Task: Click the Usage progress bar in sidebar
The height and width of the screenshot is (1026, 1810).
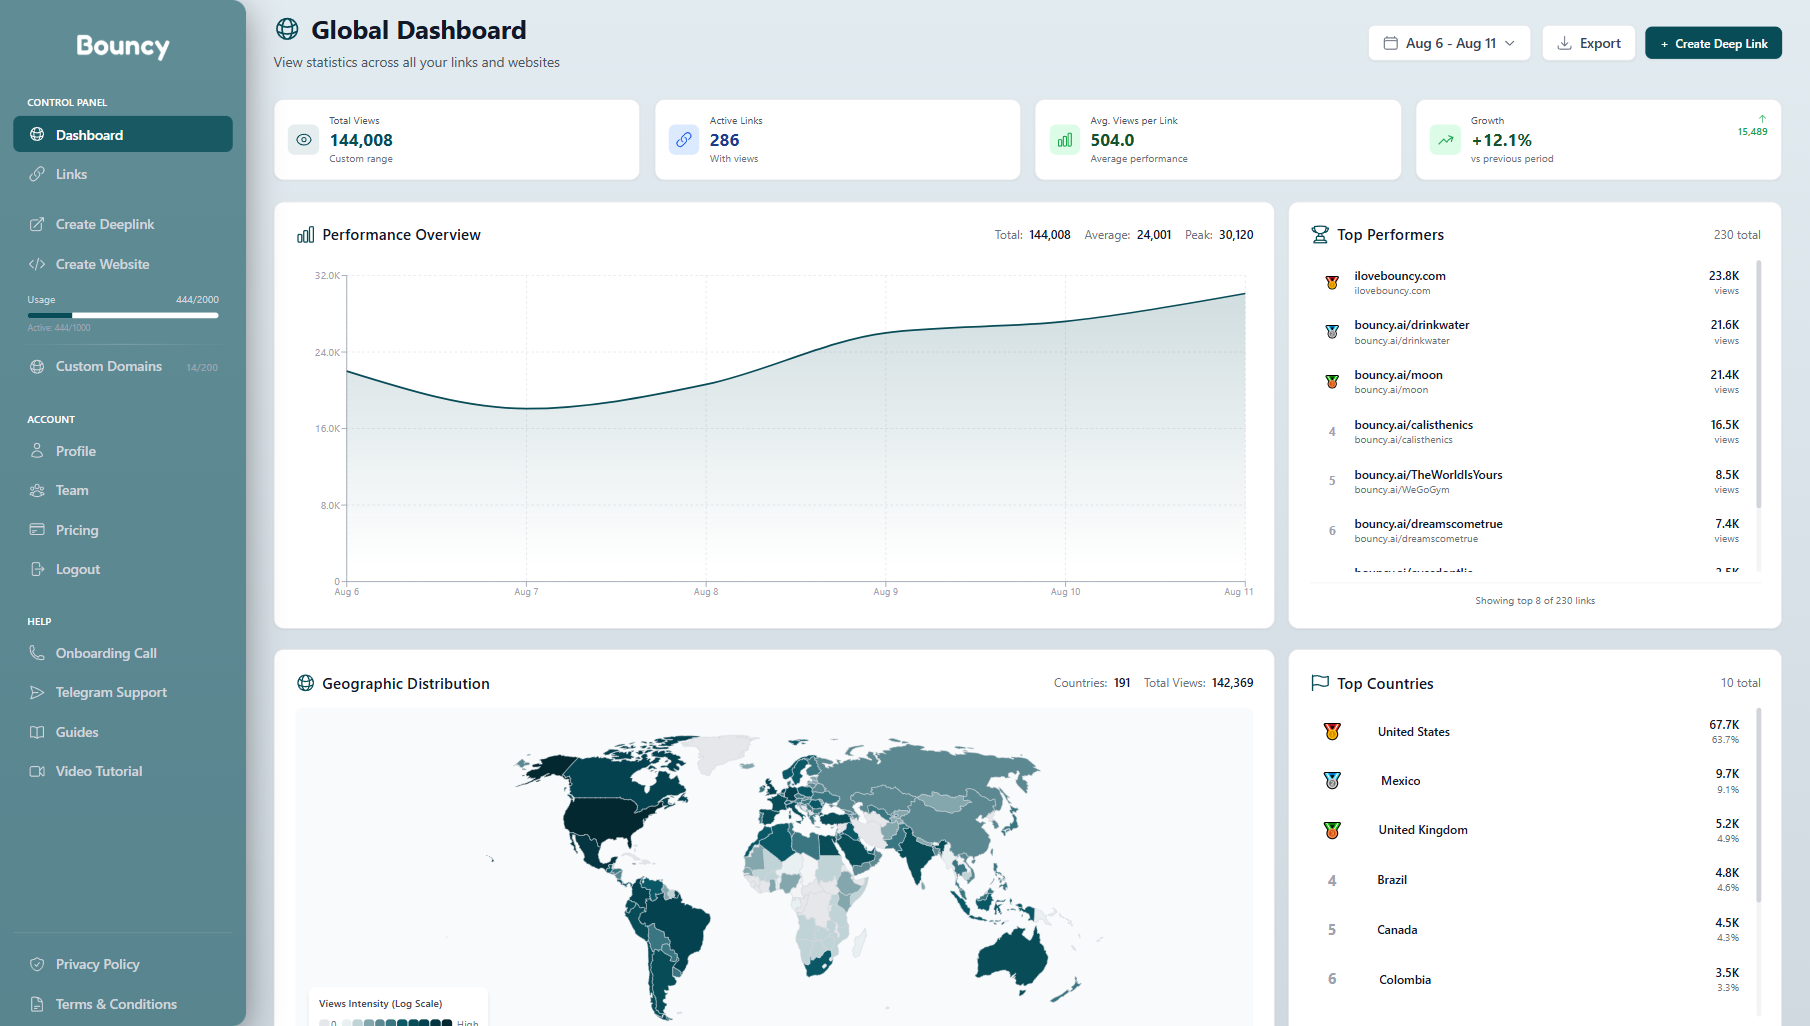Action: click(x=123, y=315)
